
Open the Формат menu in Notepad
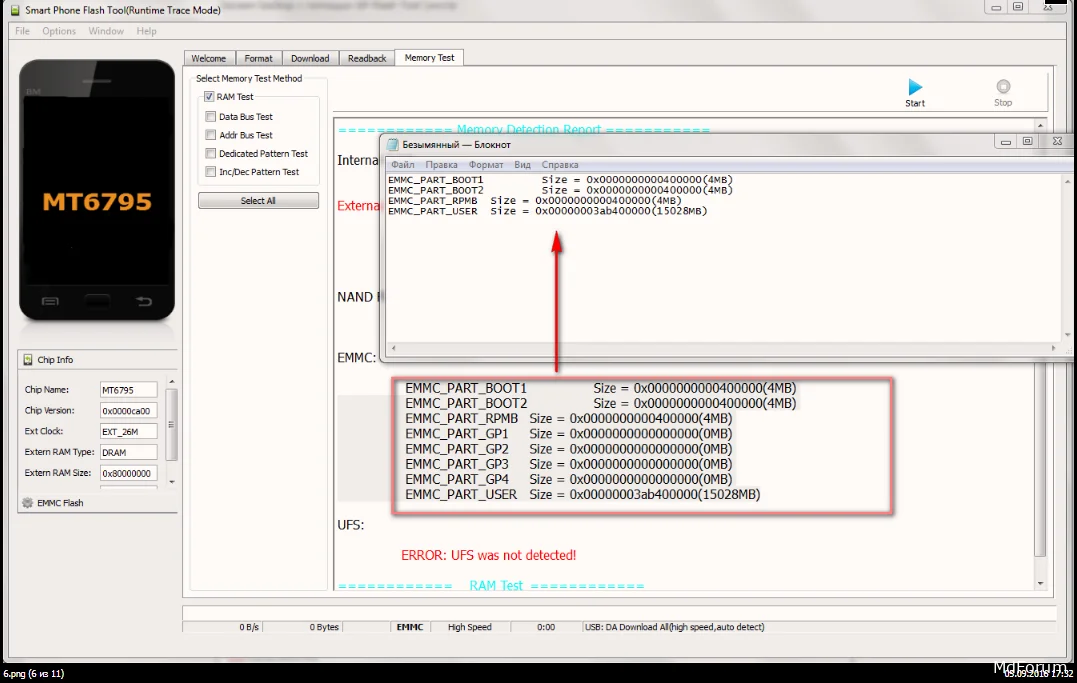pos(486,165)
